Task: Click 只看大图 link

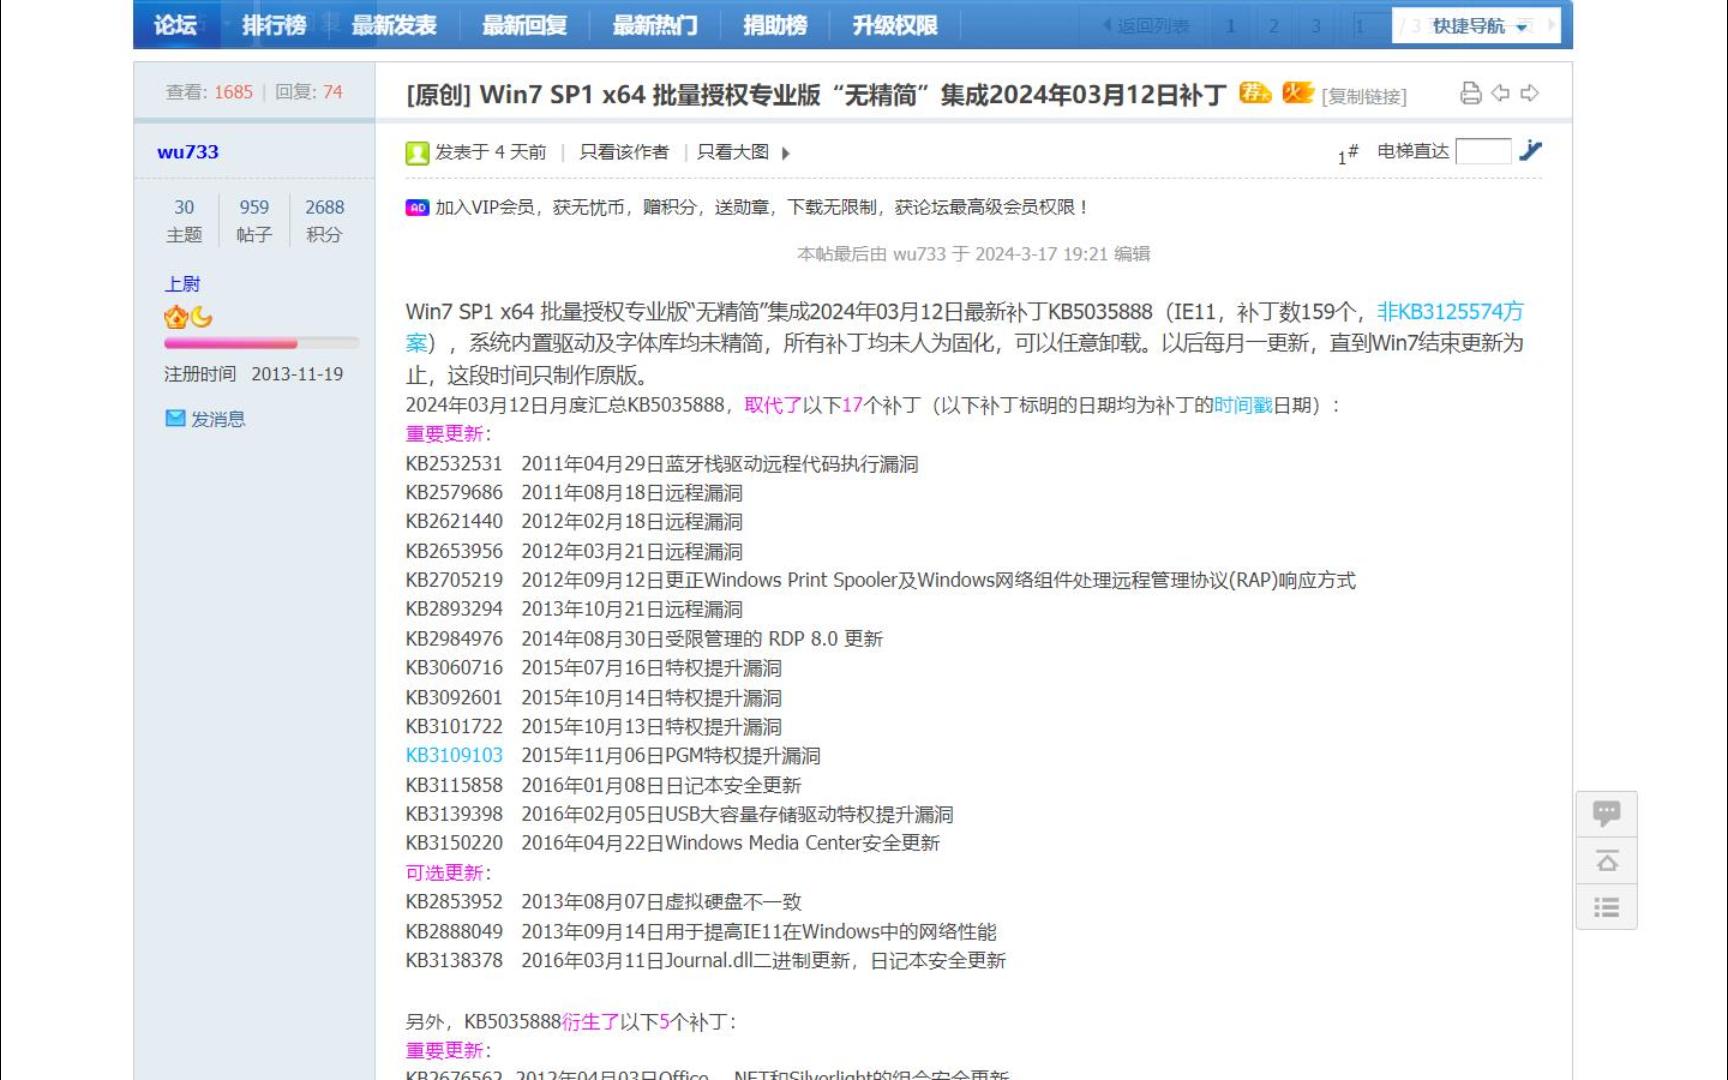Action: click(733, 152)
